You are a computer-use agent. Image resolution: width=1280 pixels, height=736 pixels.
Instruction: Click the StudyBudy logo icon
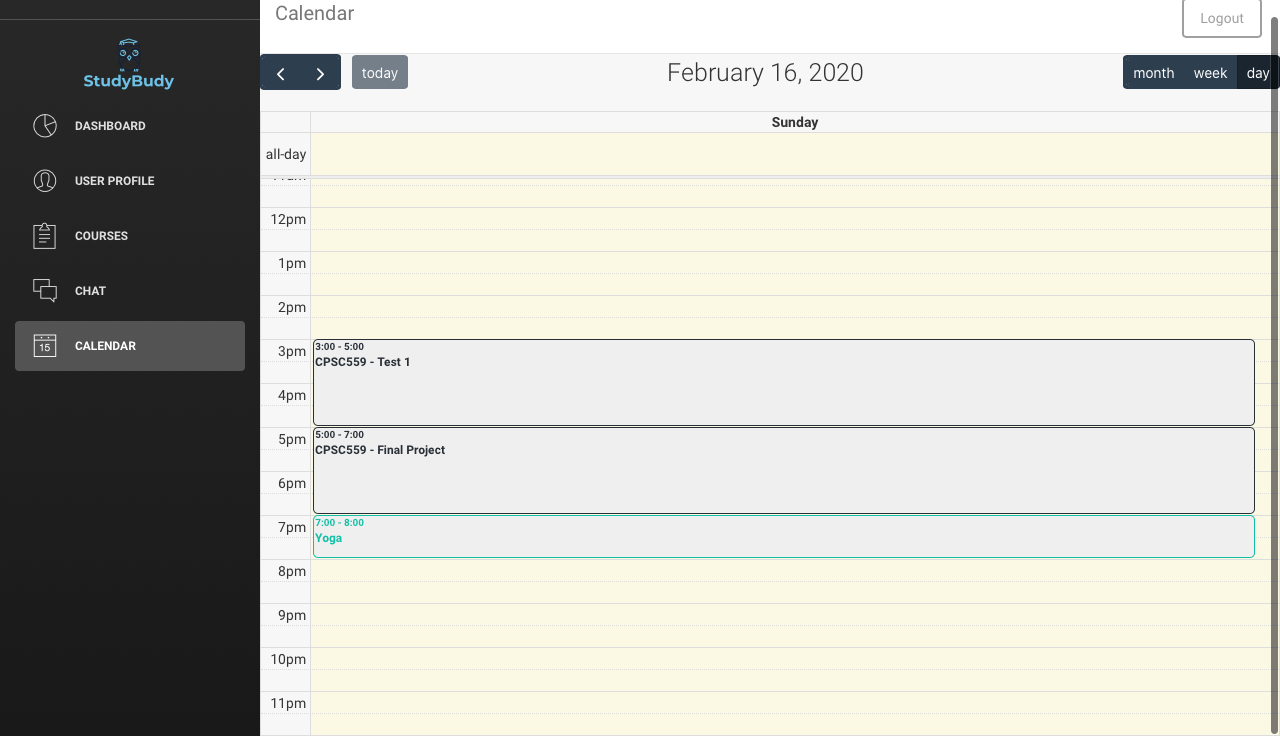click(128, 50)
